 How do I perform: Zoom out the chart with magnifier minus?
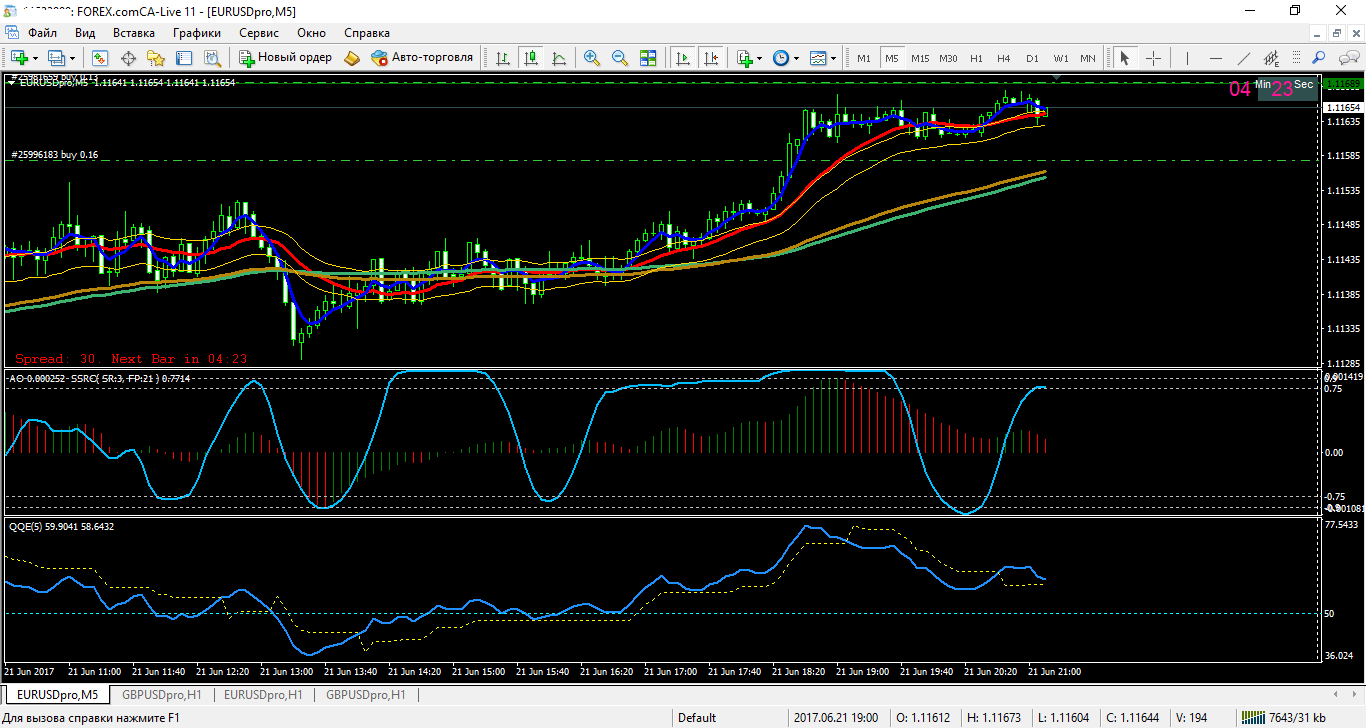coord(620,58)
